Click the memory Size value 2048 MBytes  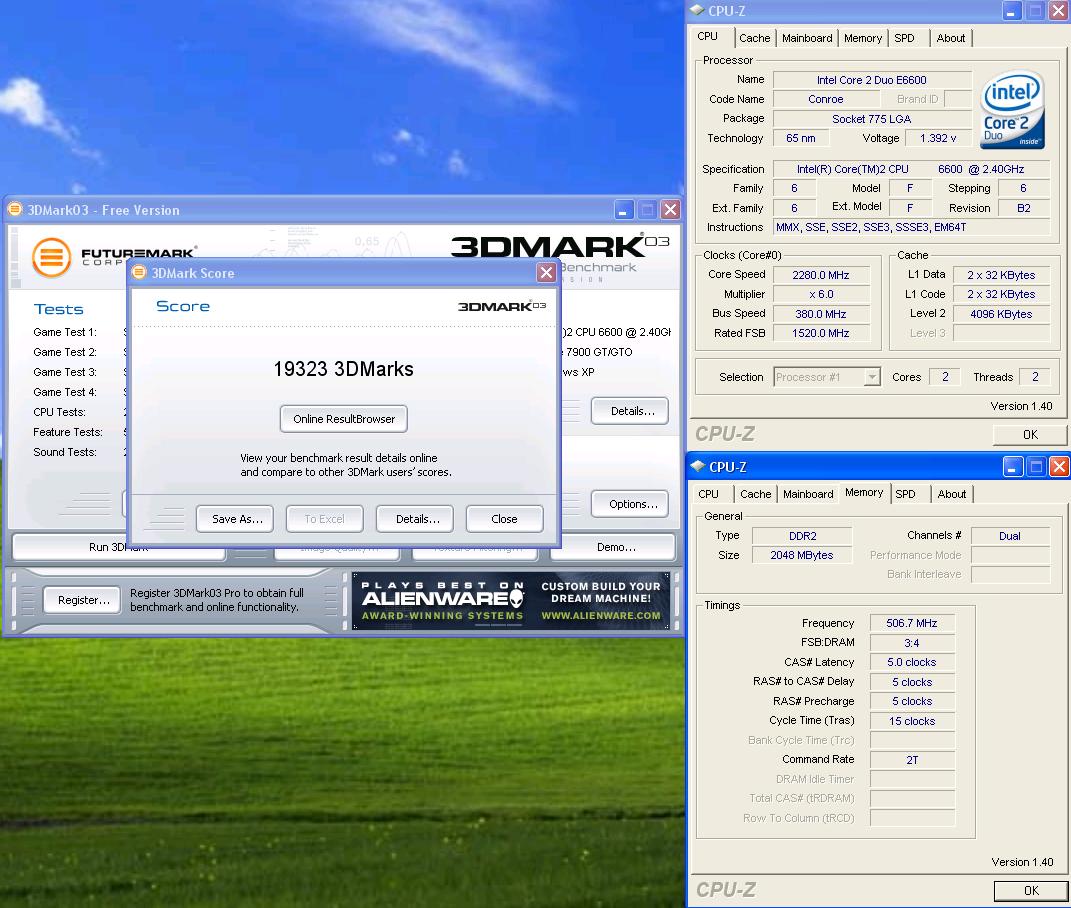coord(803,555)
